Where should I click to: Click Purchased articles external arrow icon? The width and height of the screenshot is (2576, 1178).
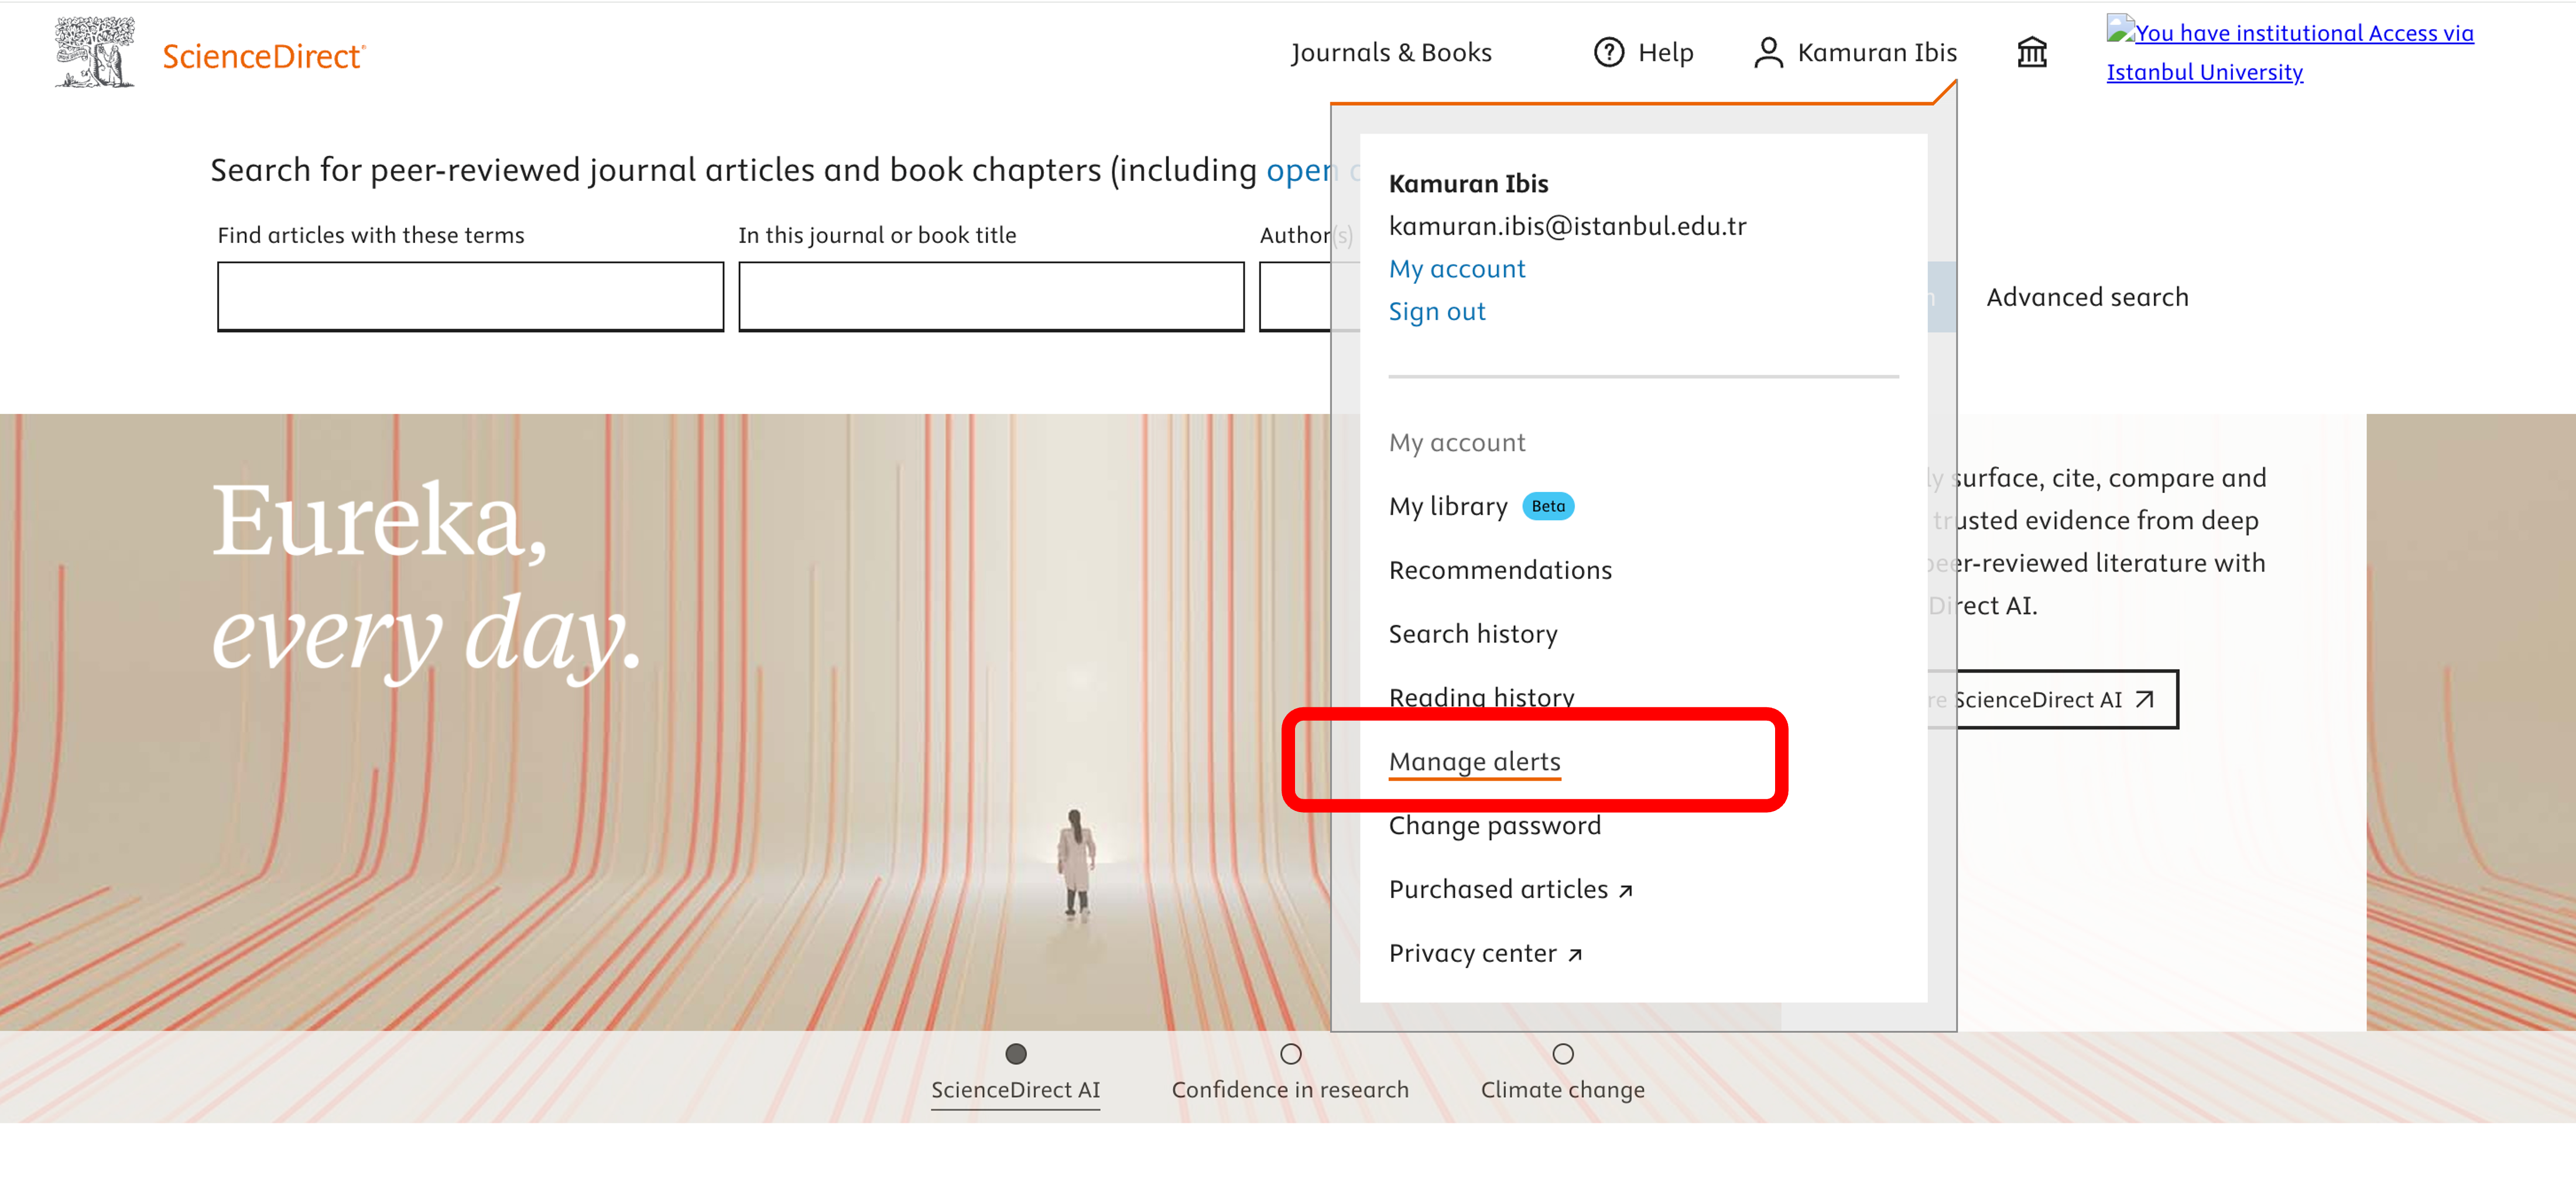[1625, 891]
